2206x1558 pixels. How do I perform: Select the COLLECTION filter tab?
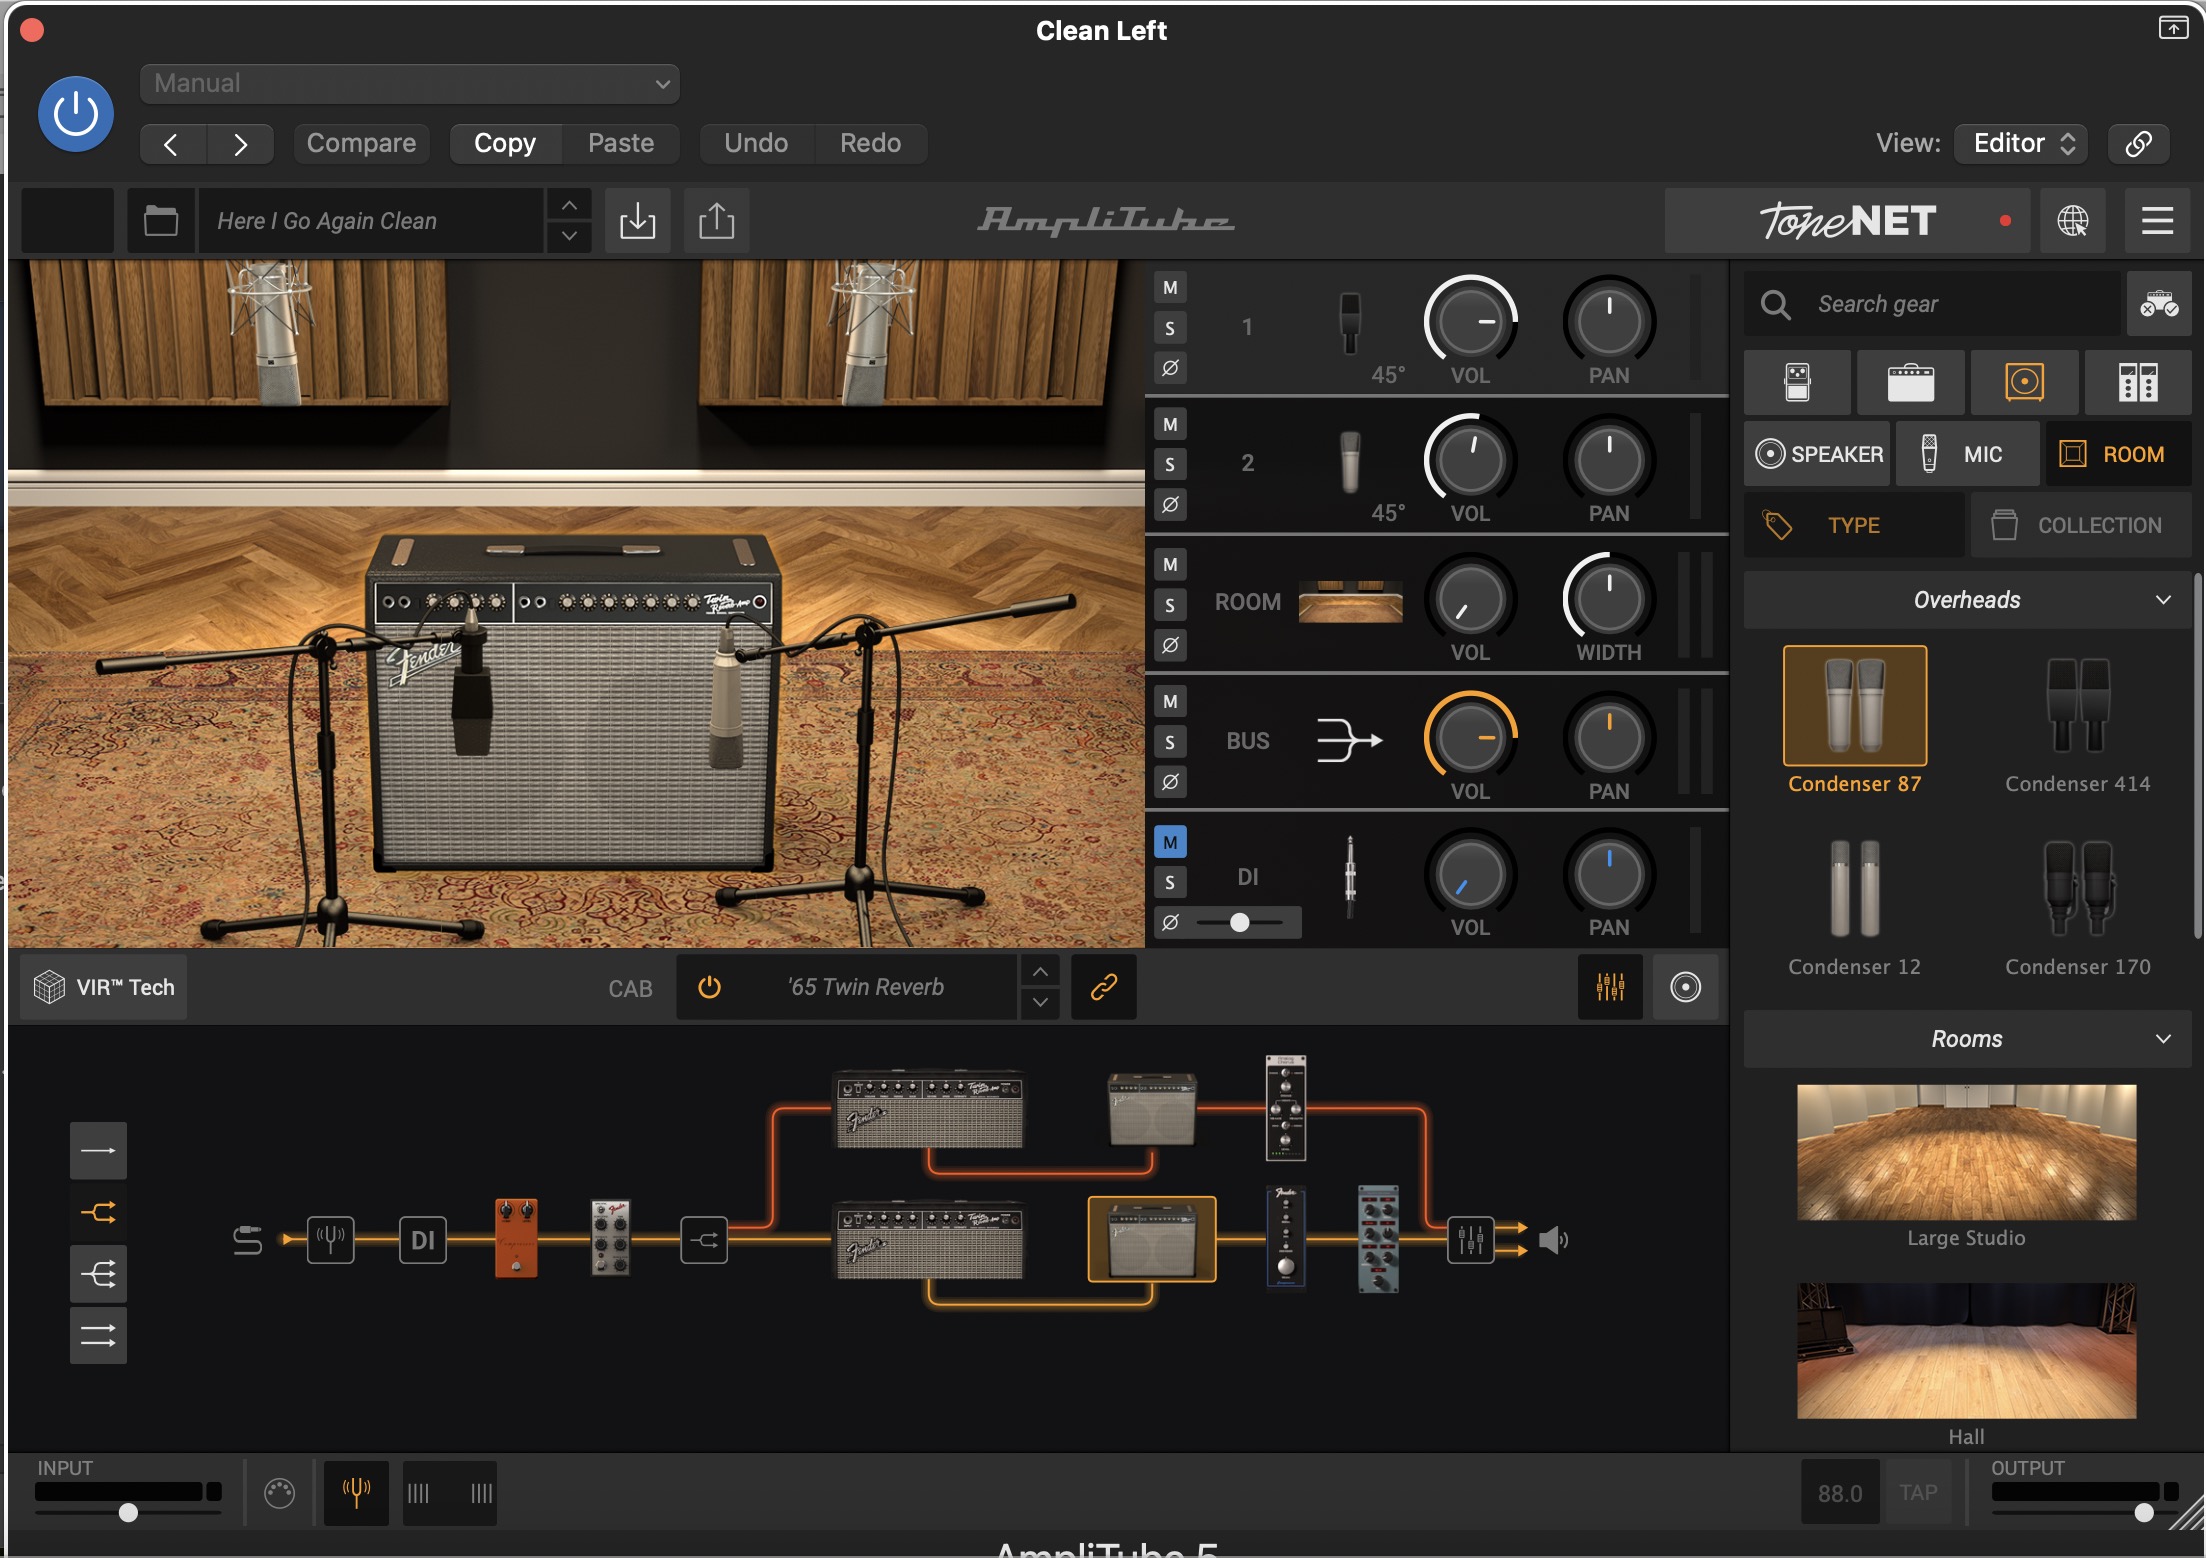click(x=2081, y=525)
